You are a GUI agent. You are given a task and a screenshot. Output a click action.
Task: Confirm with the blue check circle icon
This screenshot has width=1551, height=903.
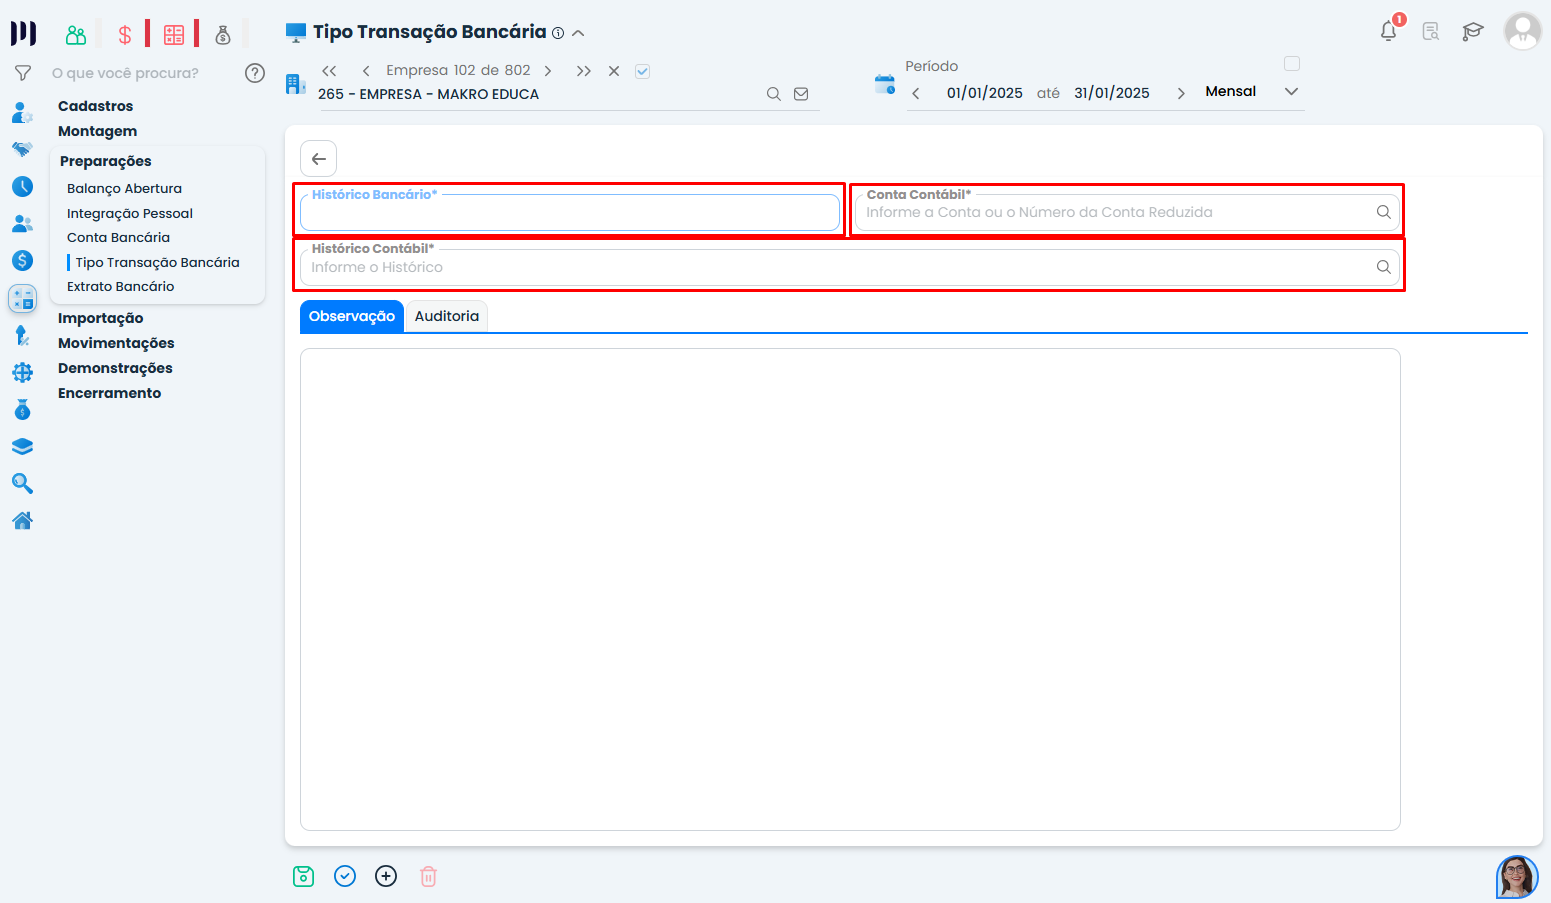(x=345, y=876)
